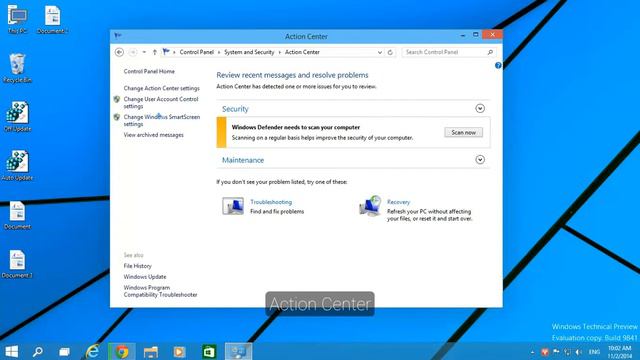640x360 pixels.
Task: Click the search magnifier in Control Panel box
Action: [x=490, y=52]
